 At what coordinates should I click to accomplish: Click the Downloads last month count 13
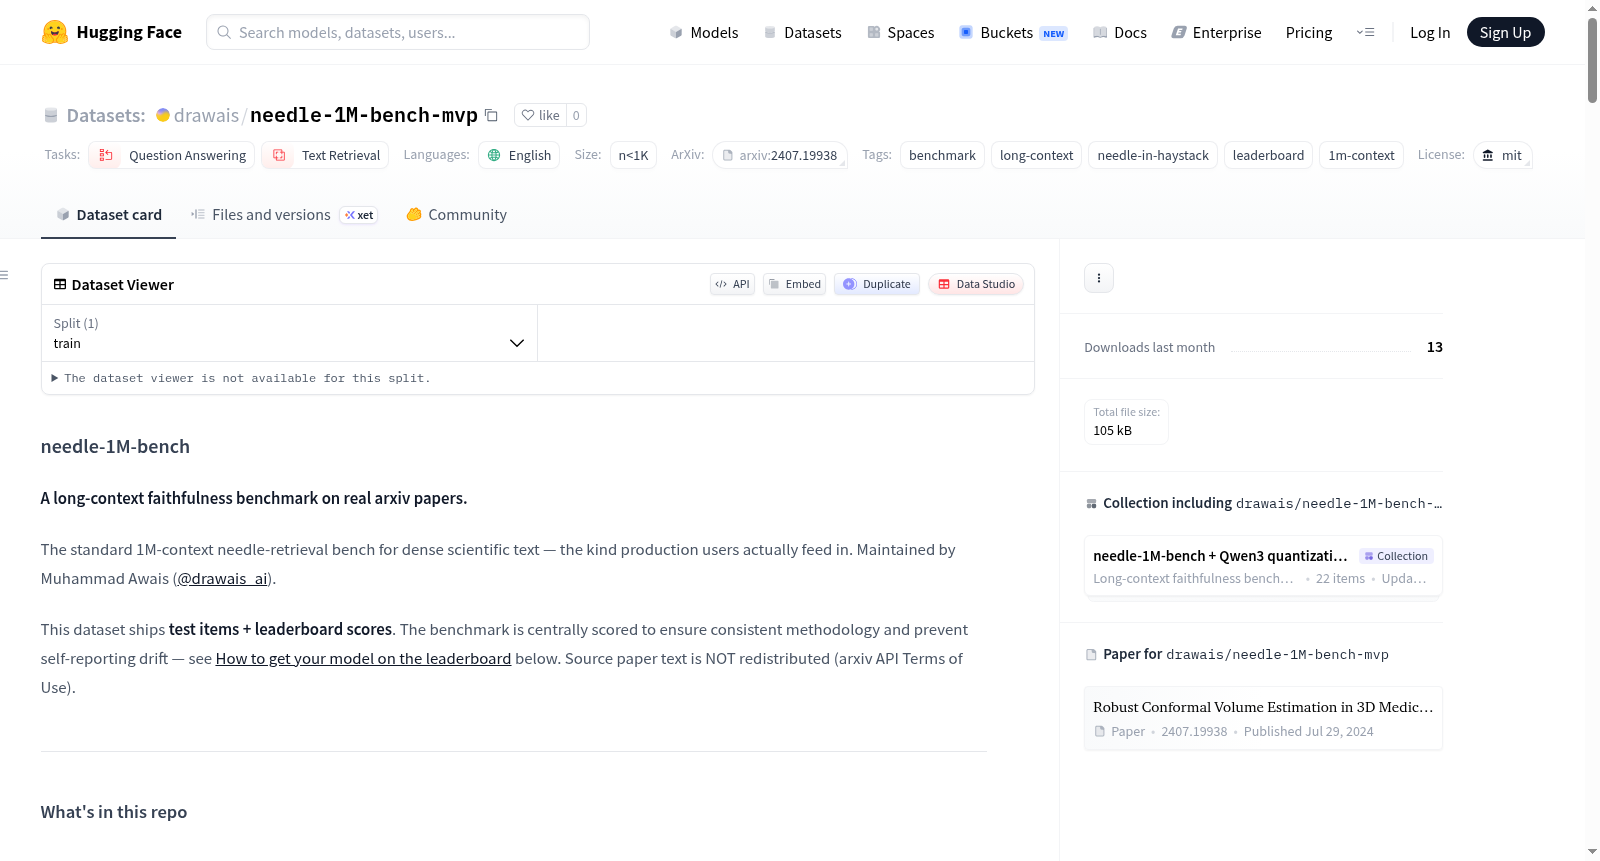point(1435,347)
